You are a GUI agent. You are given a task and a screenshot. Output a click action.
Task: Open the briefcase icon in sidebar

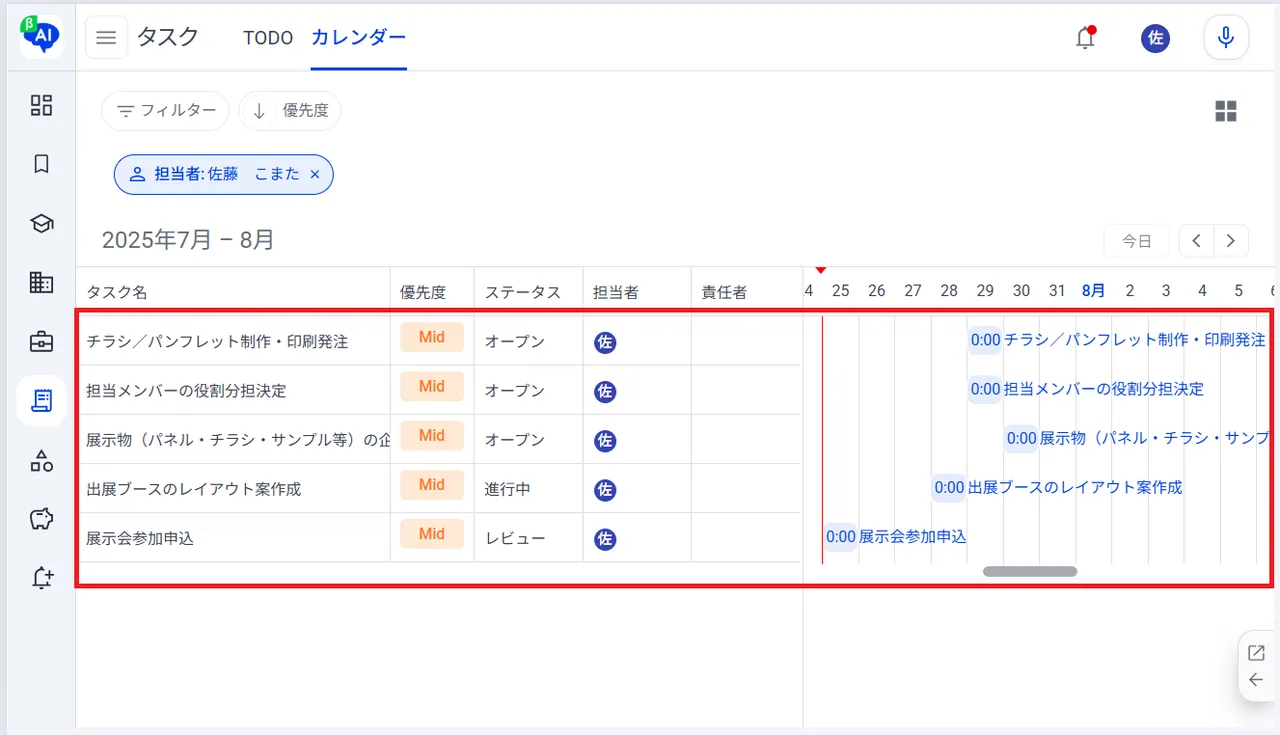point(41,342)
